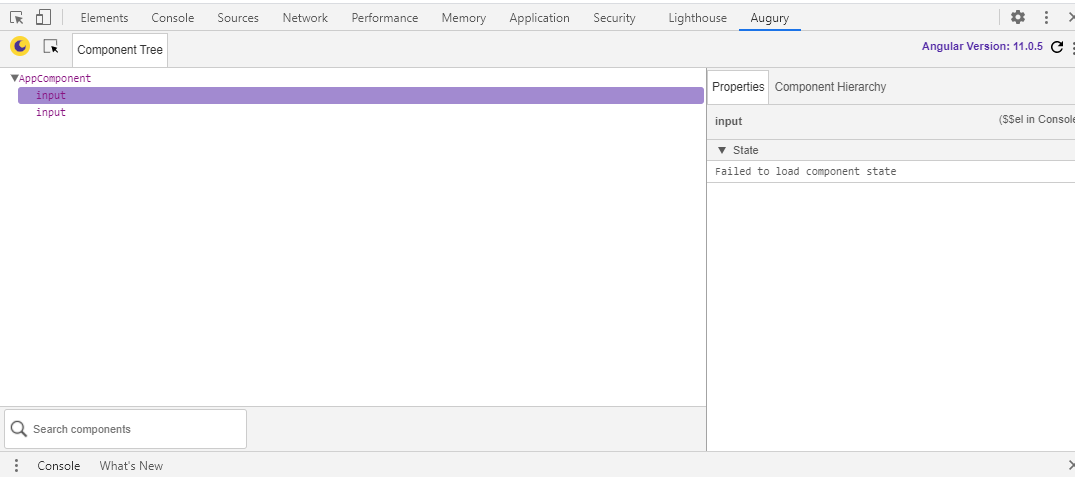
Task: Click the DevTools inspect element picker
Action: [17, 17]
